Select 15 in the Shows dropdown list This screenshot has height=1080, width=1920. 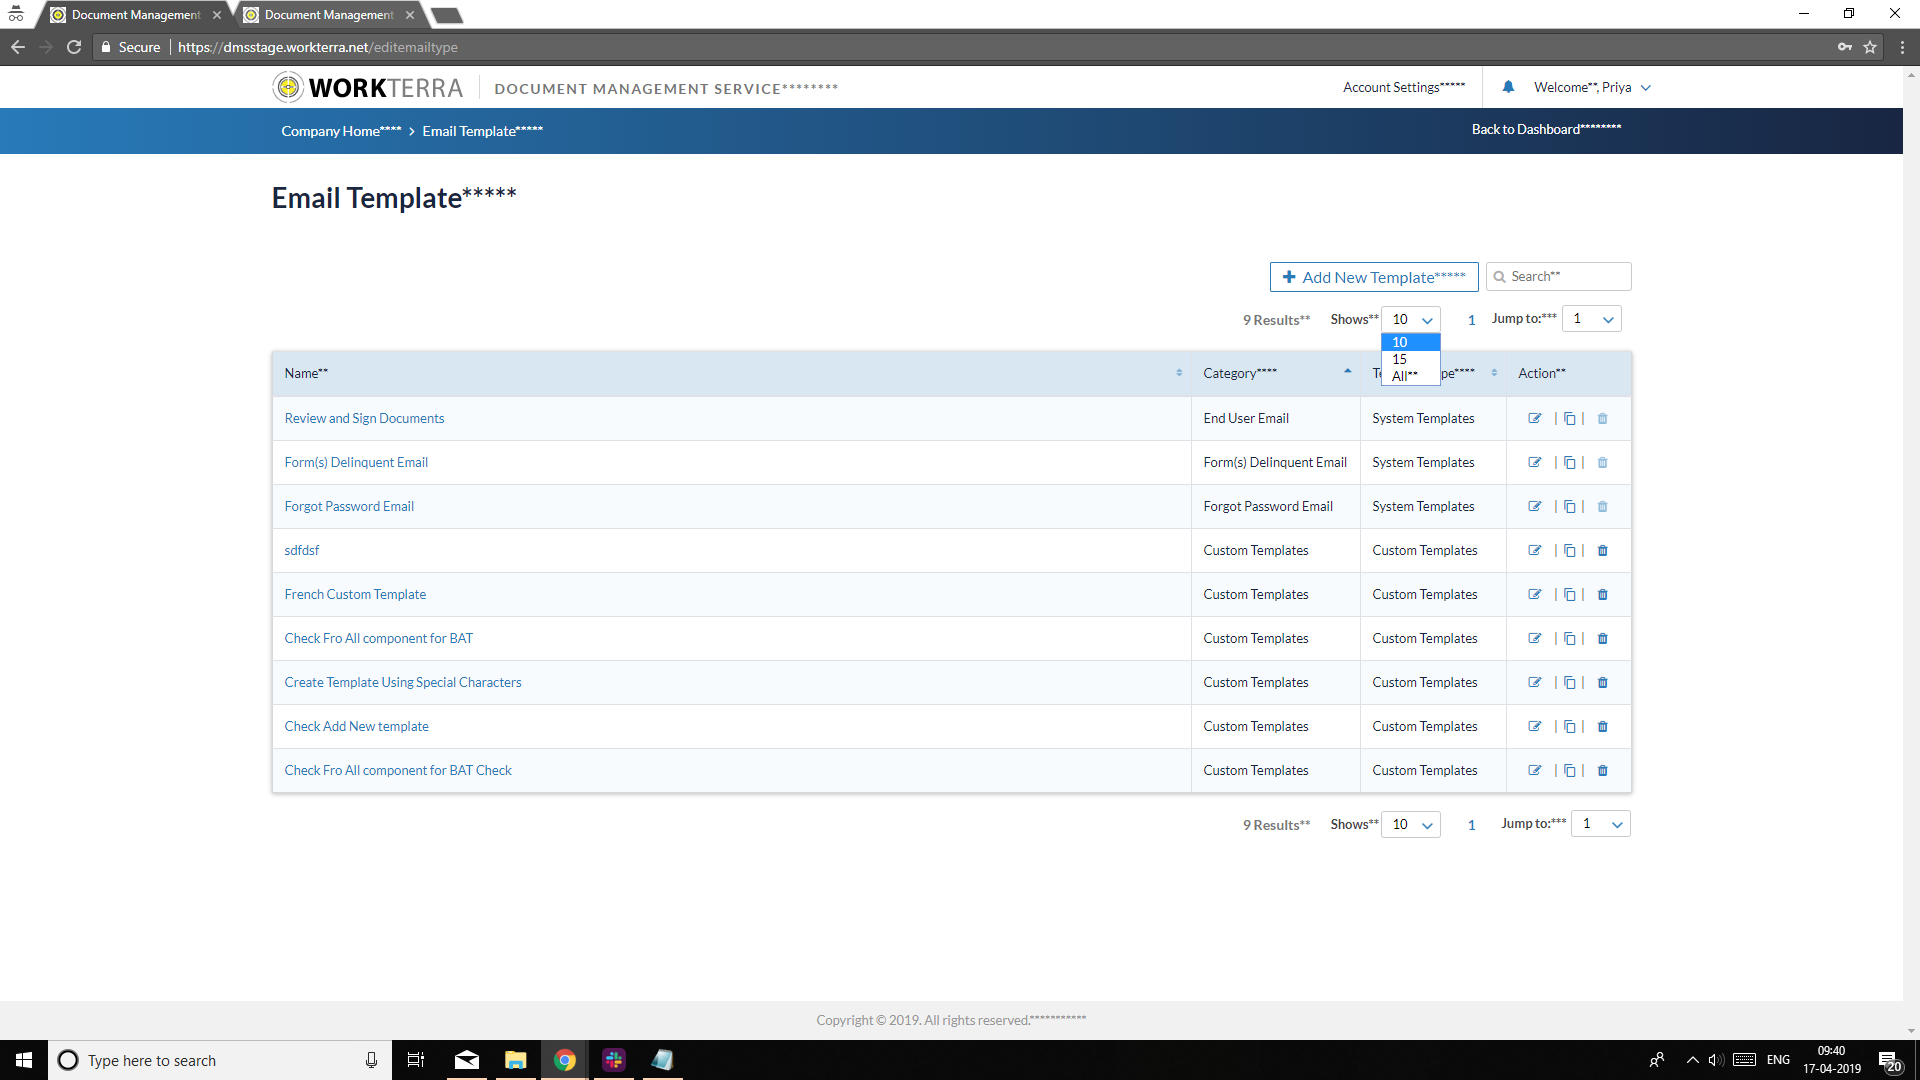click(1400, 359)
